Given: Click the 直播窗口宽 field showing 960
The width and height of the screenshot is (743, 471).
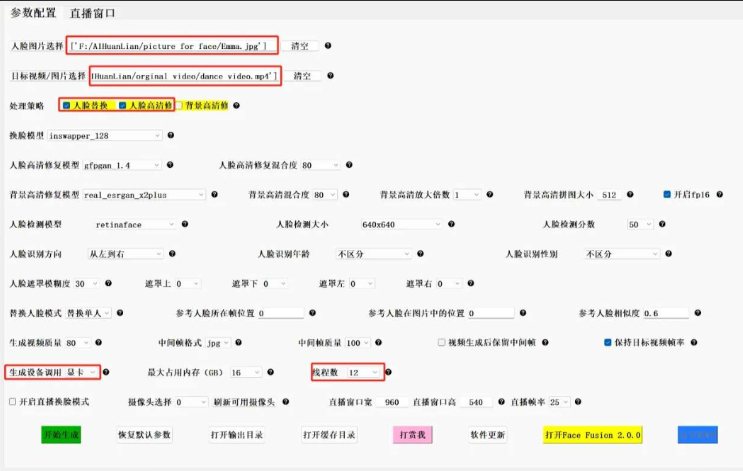Looking at the screenshot, I should click(x=391, y=402).
